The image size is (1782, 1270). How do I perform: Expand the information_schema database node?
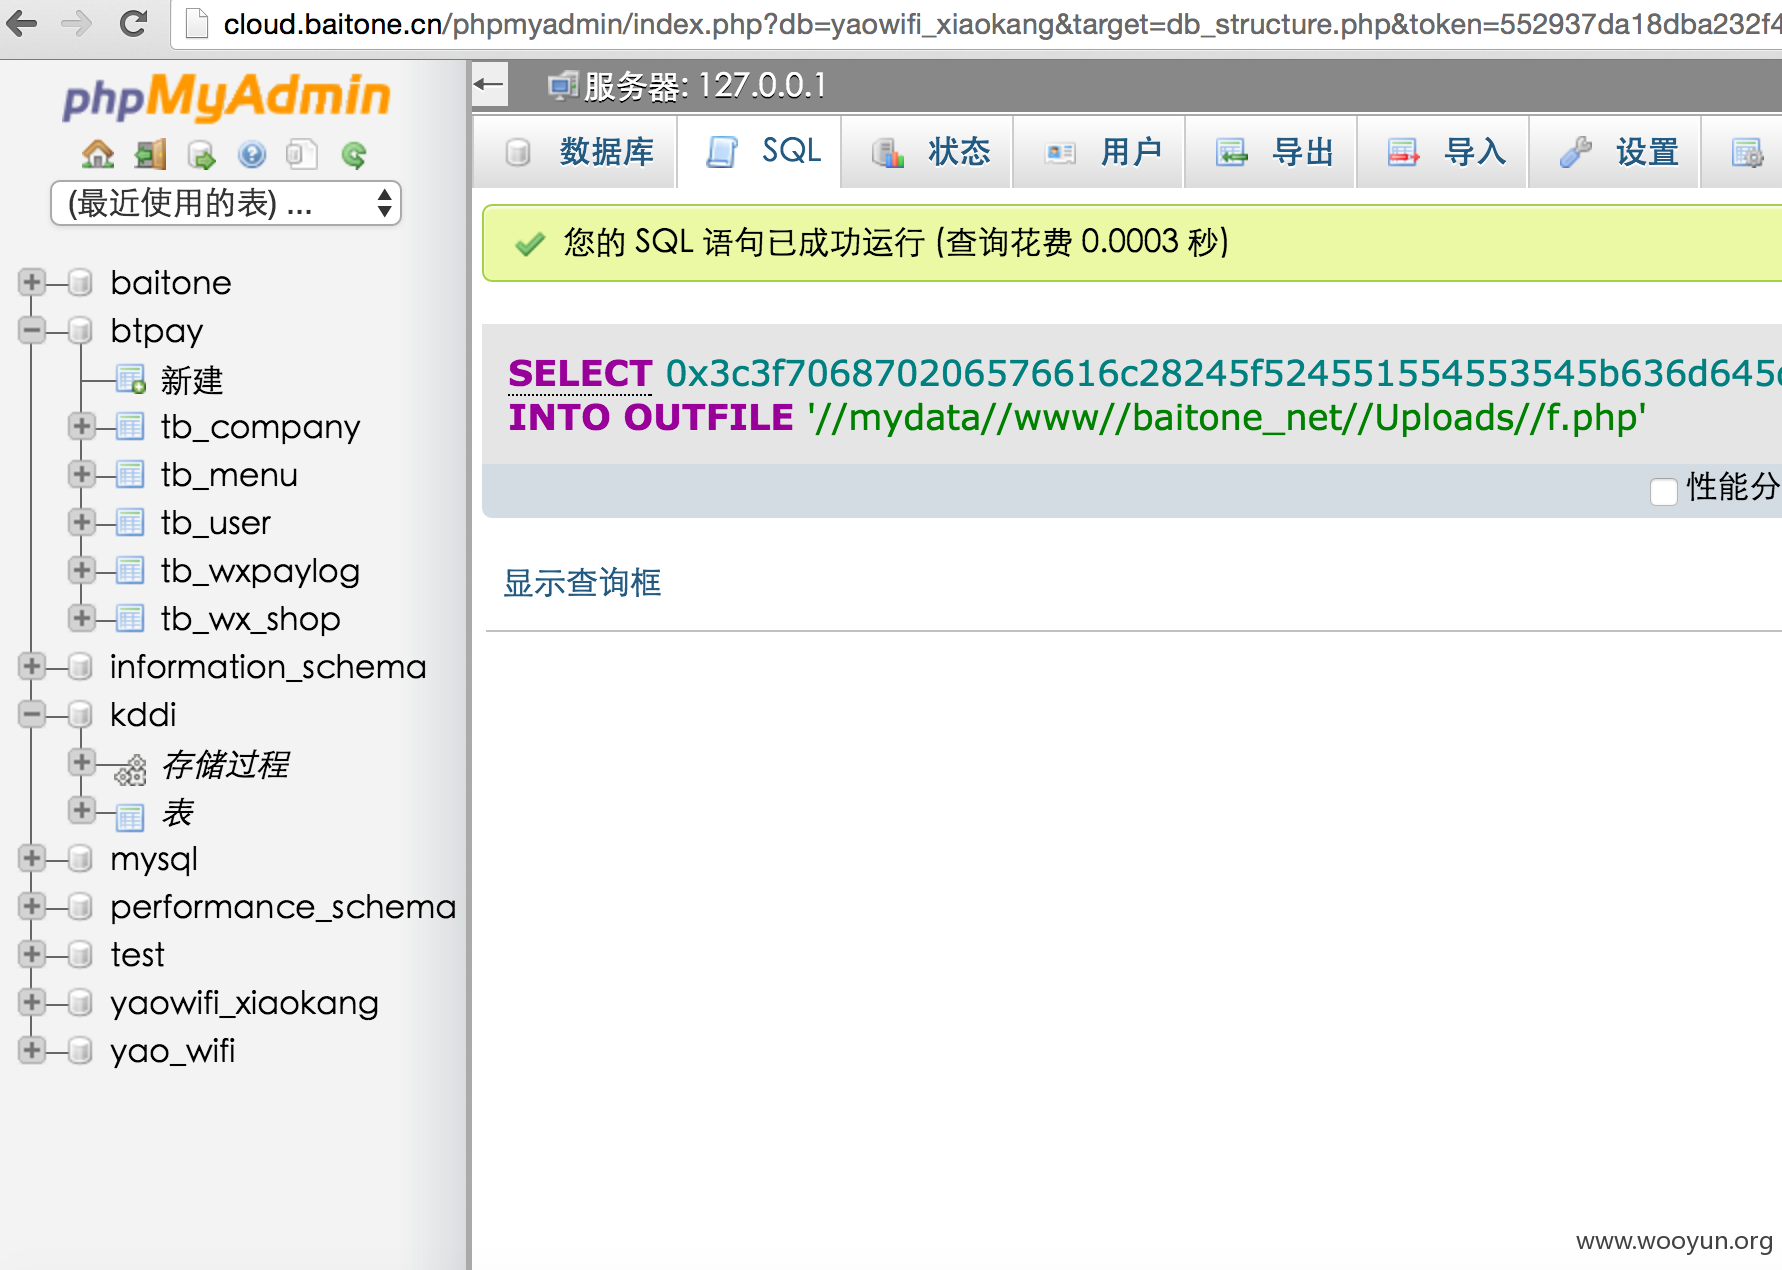(32, 666)
